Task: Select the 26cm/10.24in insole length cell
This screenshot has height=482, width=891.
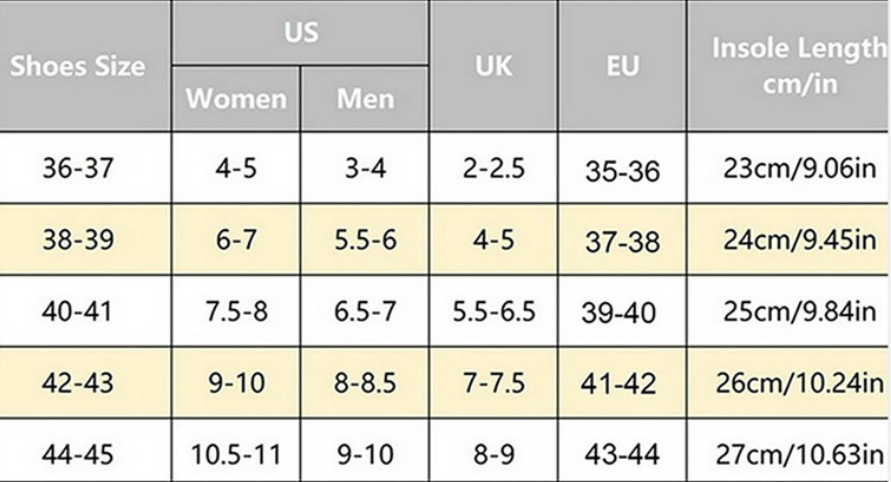Action: (799, 384)
